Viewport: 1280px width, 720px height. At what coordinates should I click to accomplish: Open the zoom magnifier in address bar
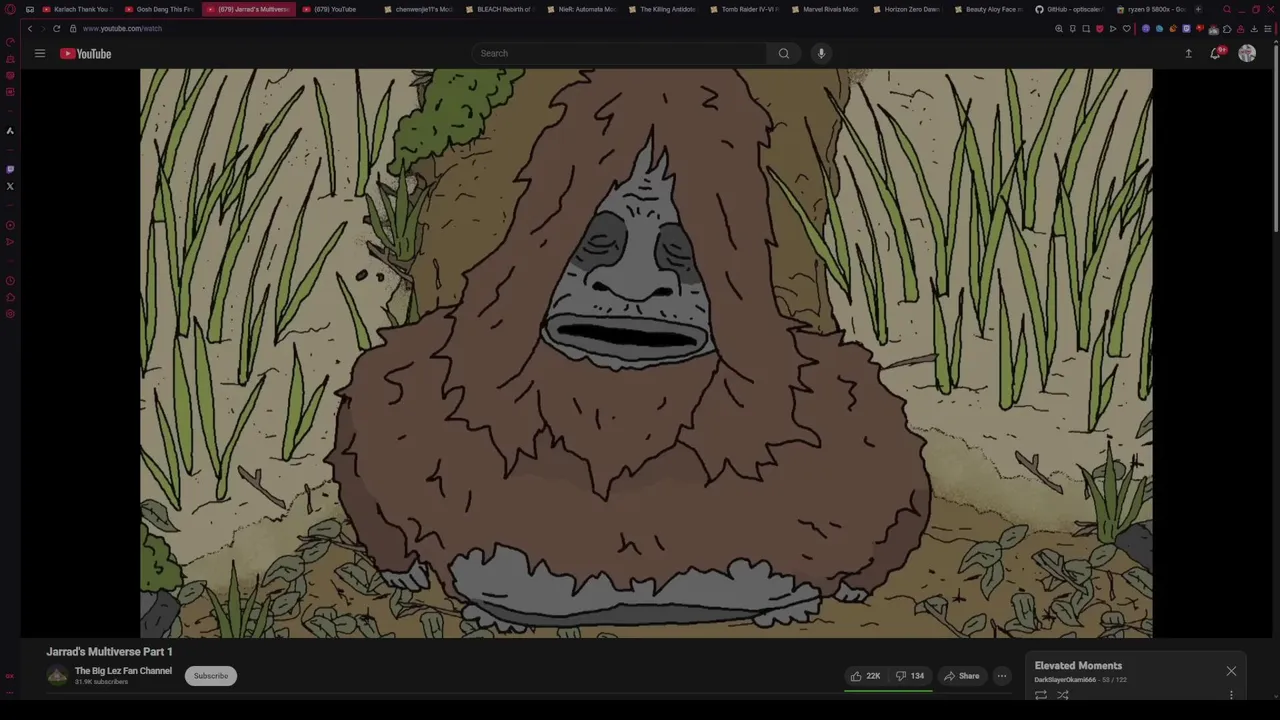click(x=1059, y=29)
